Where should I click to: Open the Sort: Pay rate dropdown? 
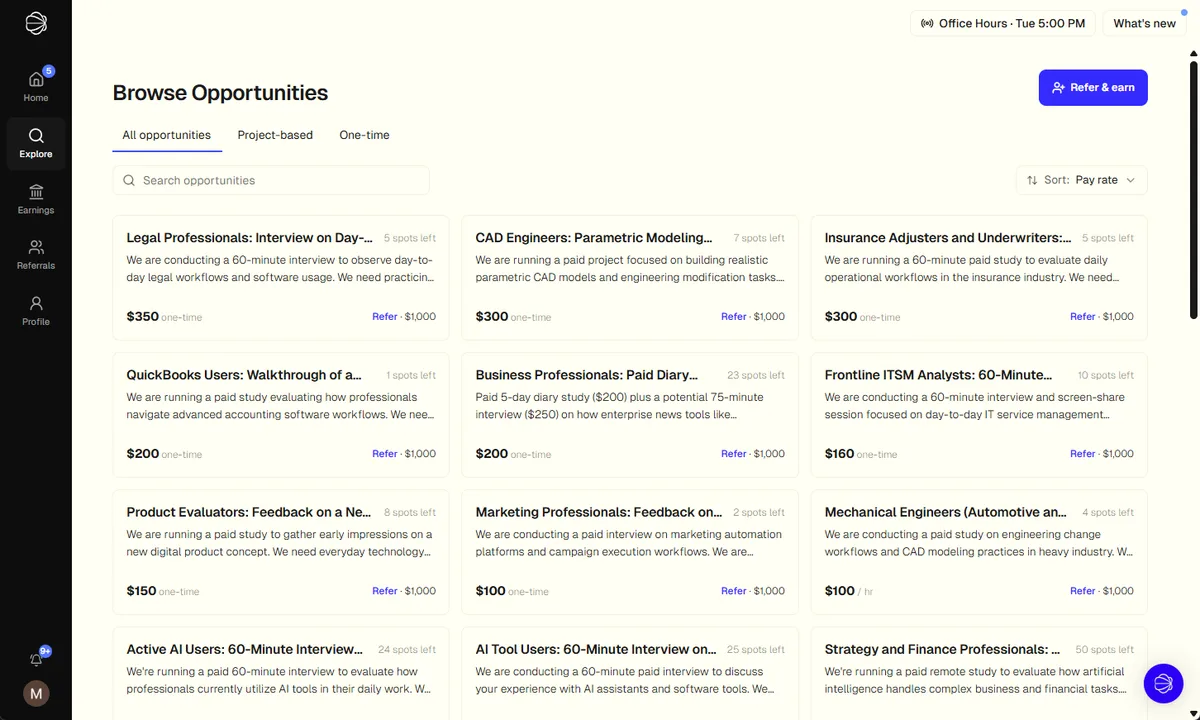click(1082, 180)
